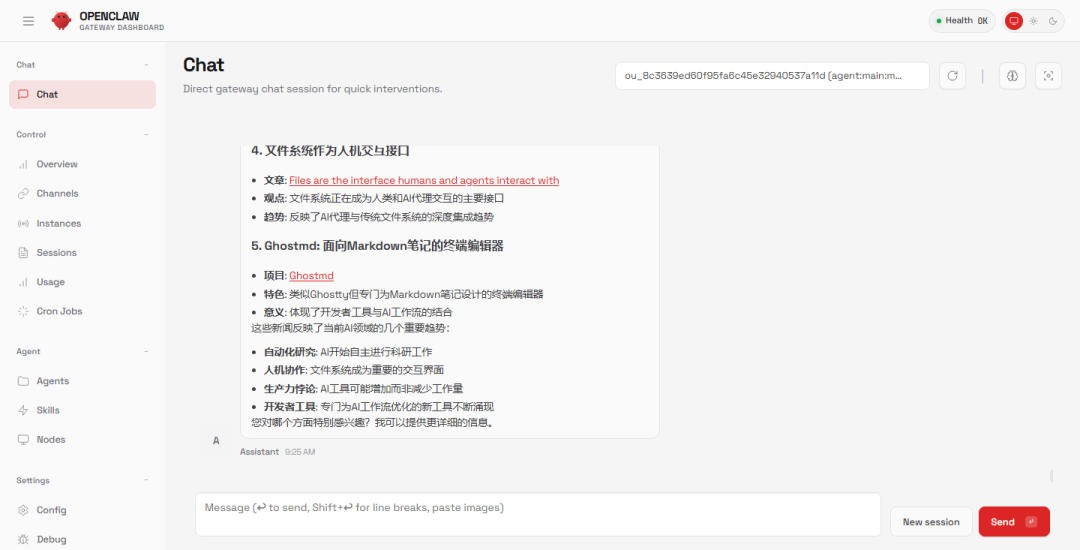Select the 'Assistant' sender label

[260, 452]
